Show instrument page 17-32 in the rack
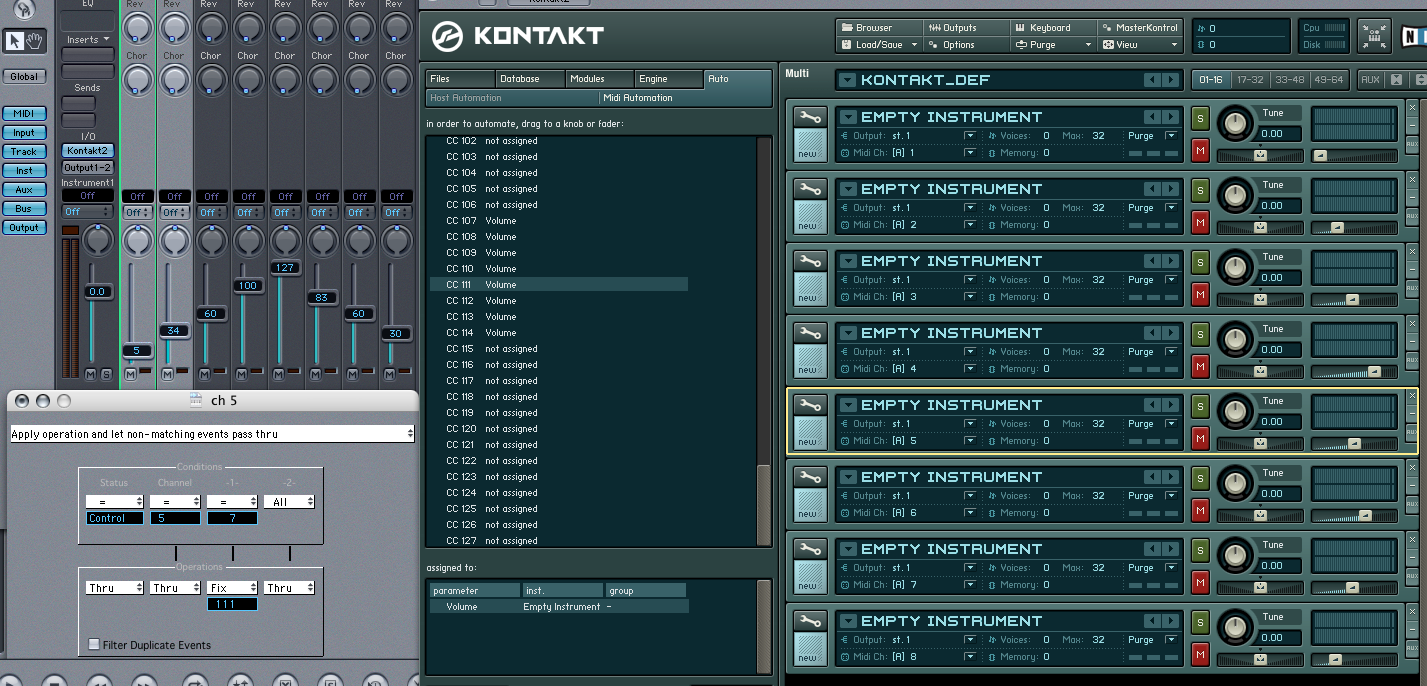1427x686 pixels. pos(1250,79)
